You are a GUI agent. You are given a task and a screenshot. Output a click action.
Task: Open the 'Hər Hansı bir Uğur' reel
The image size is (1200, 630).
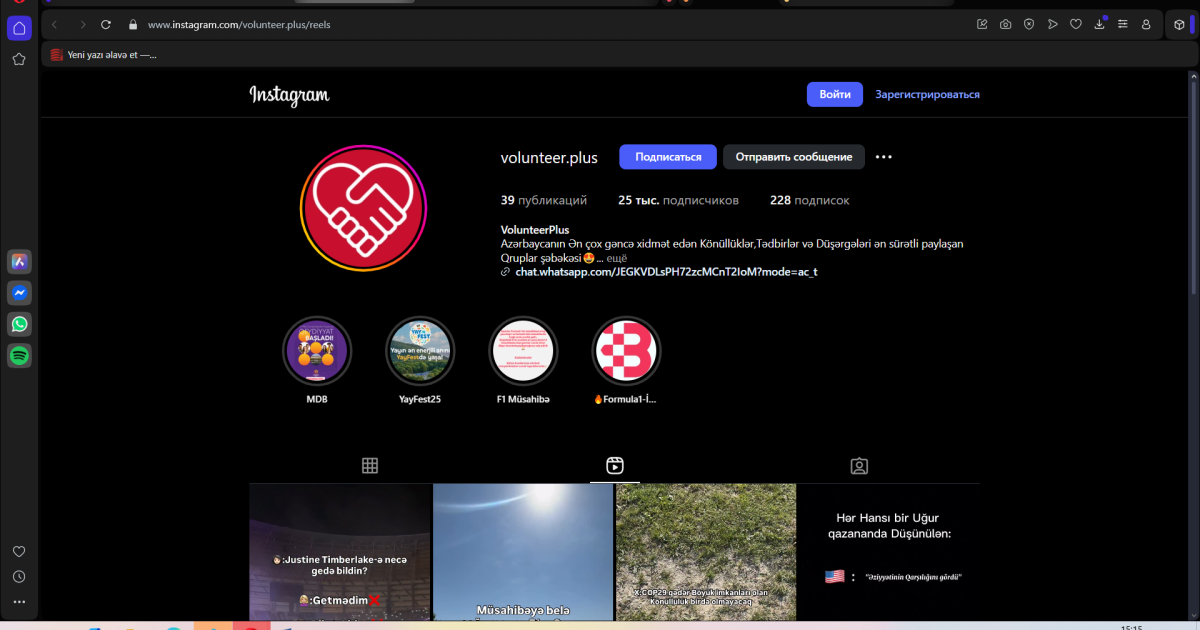(x=889, y=552)
